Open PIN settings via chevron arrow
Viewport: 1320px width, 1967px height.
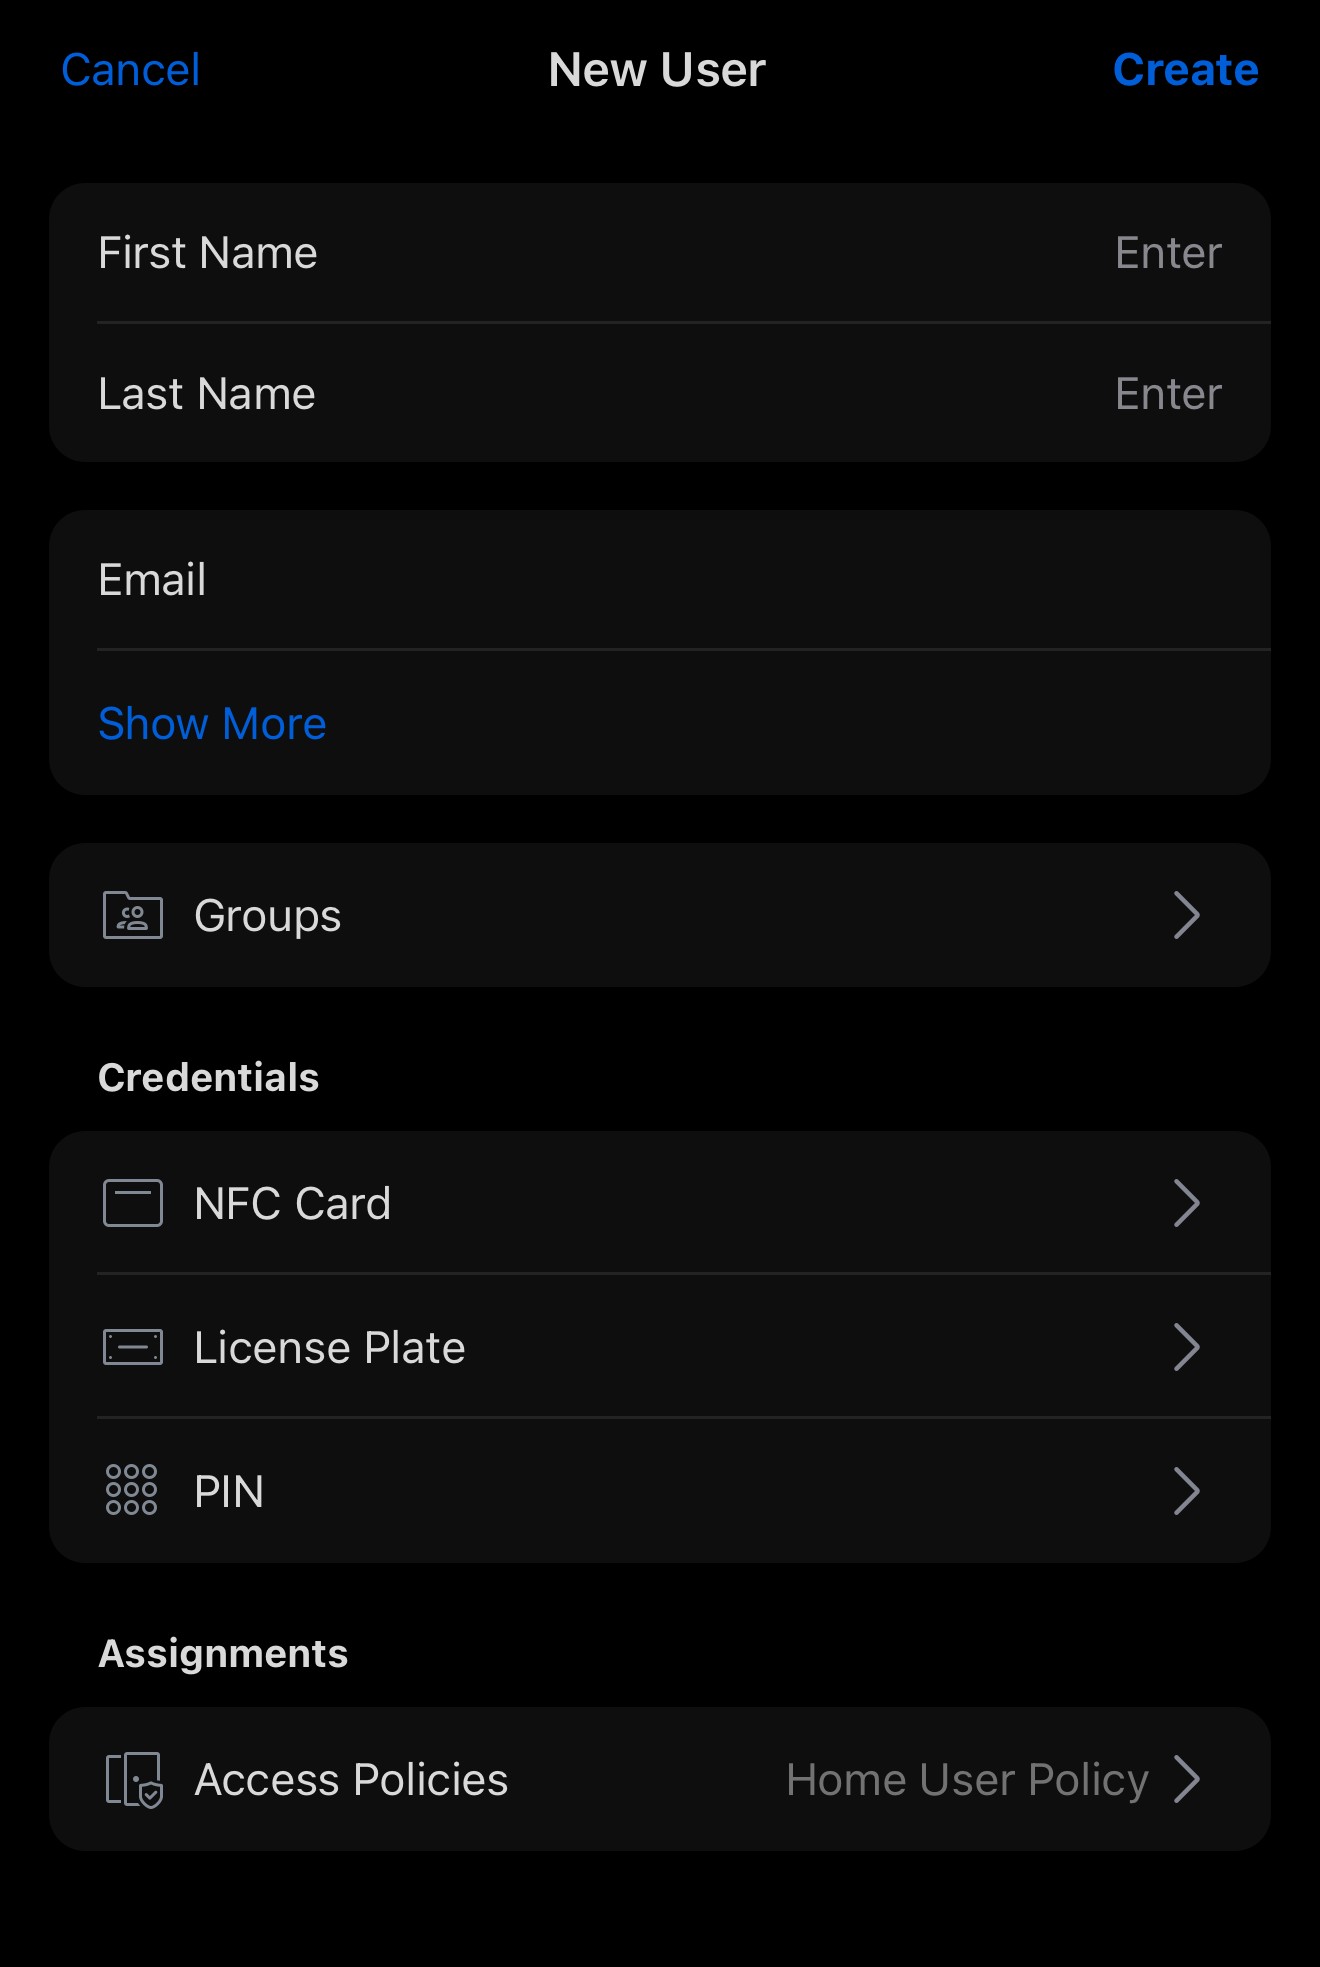coord(1186,1491)
